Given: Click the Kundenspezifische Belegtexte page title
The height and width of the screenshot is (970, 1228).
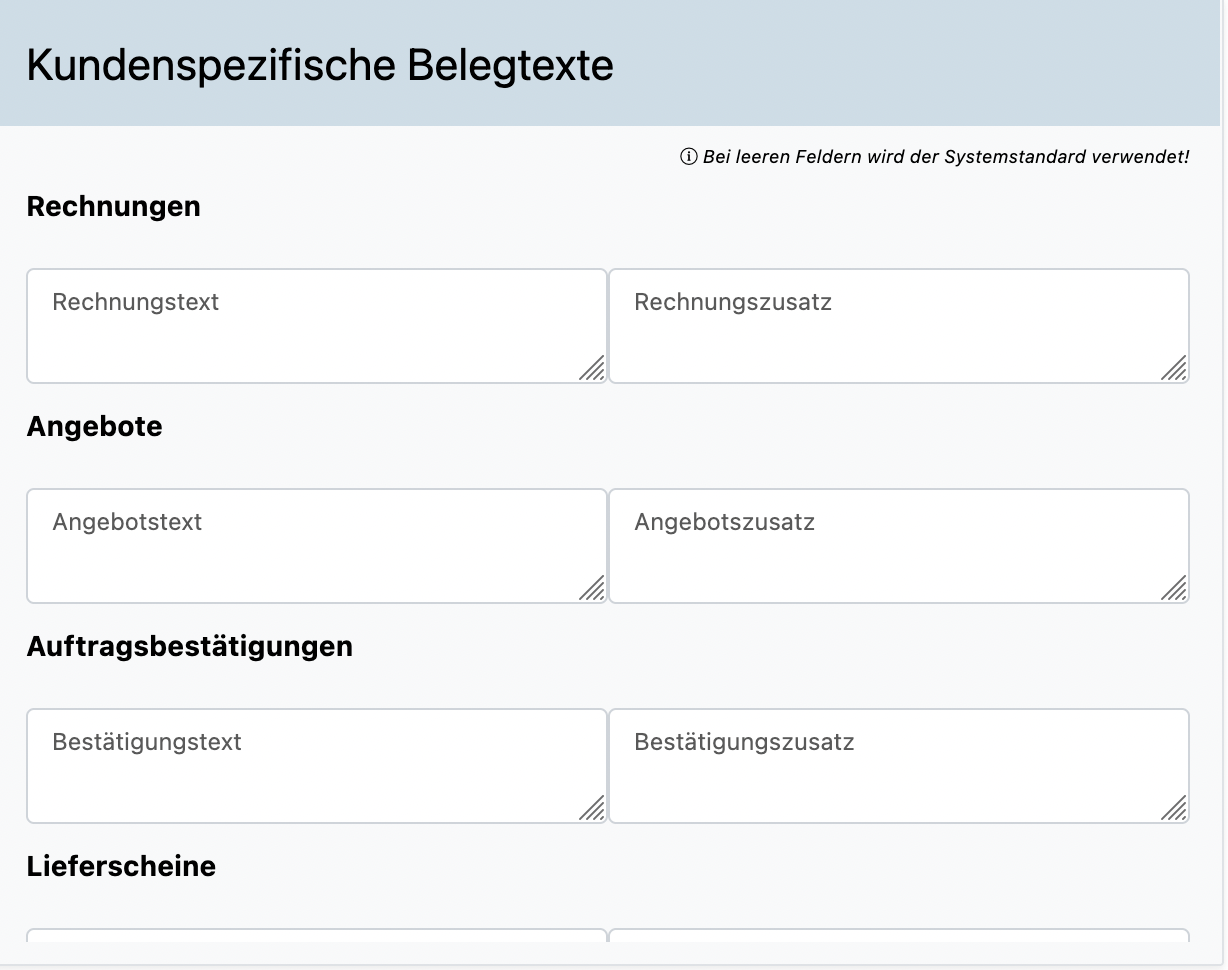Looking at the screenshot, I should point(320,66).
